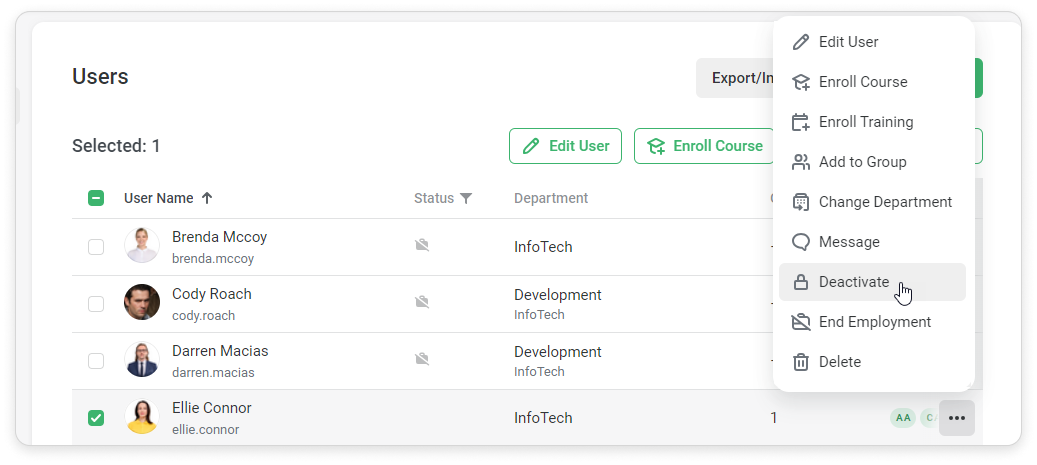The width and height of the screenshot is (1037, 465).
Task: Open the Status column filter
Action: click(466, 198)
